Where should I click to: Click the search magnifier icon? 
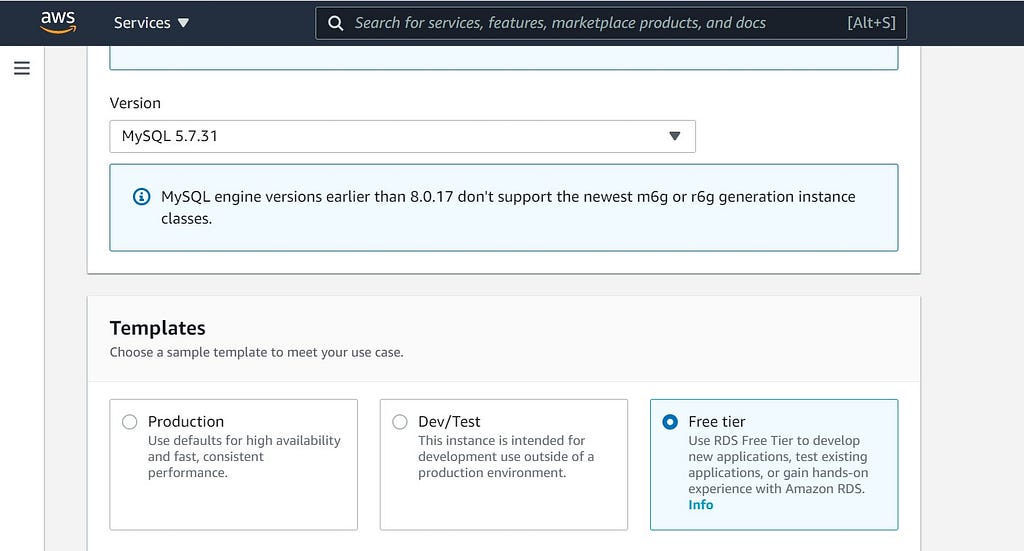tap(336, 24)
